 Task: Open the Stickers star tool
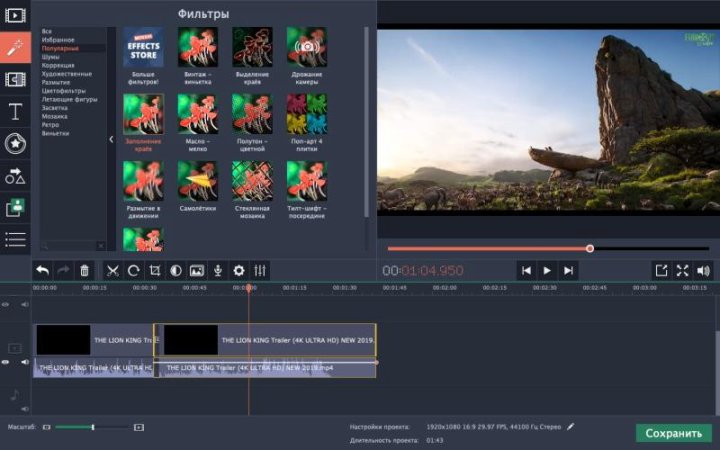pos(15,144)
